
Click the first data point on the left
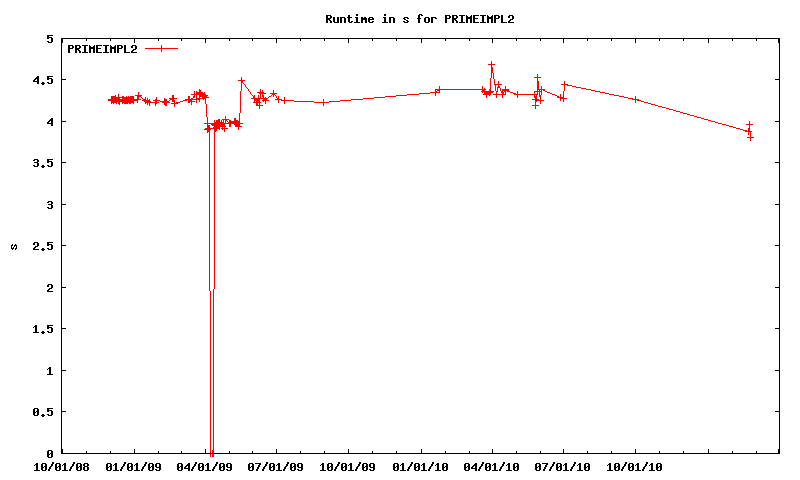111,100
